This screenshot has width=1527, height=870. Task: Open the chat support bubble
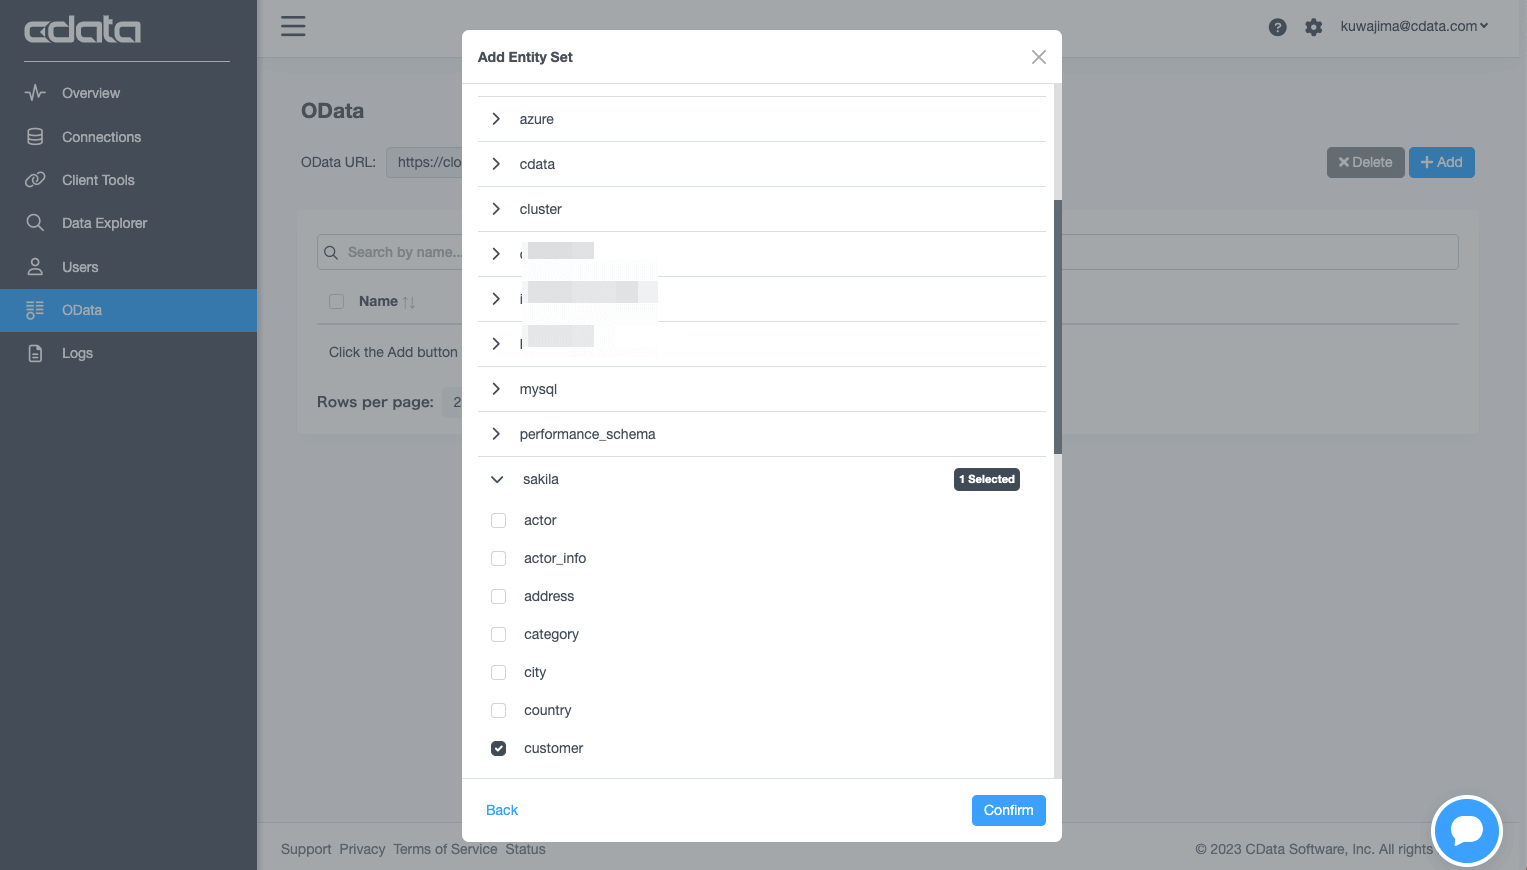pyautogui.click(x=1466, y=830)
